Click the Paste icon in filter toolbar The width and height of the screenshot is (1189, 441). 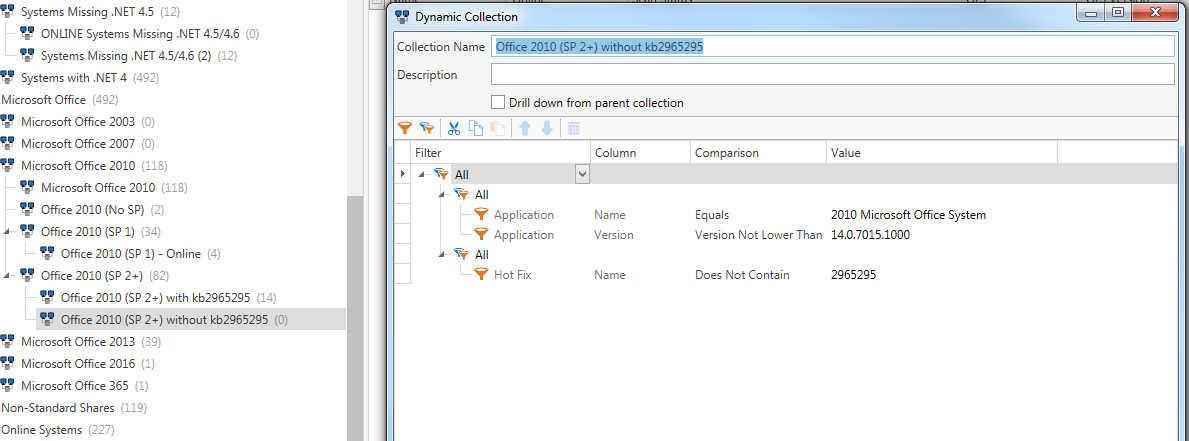coord(497,128)
